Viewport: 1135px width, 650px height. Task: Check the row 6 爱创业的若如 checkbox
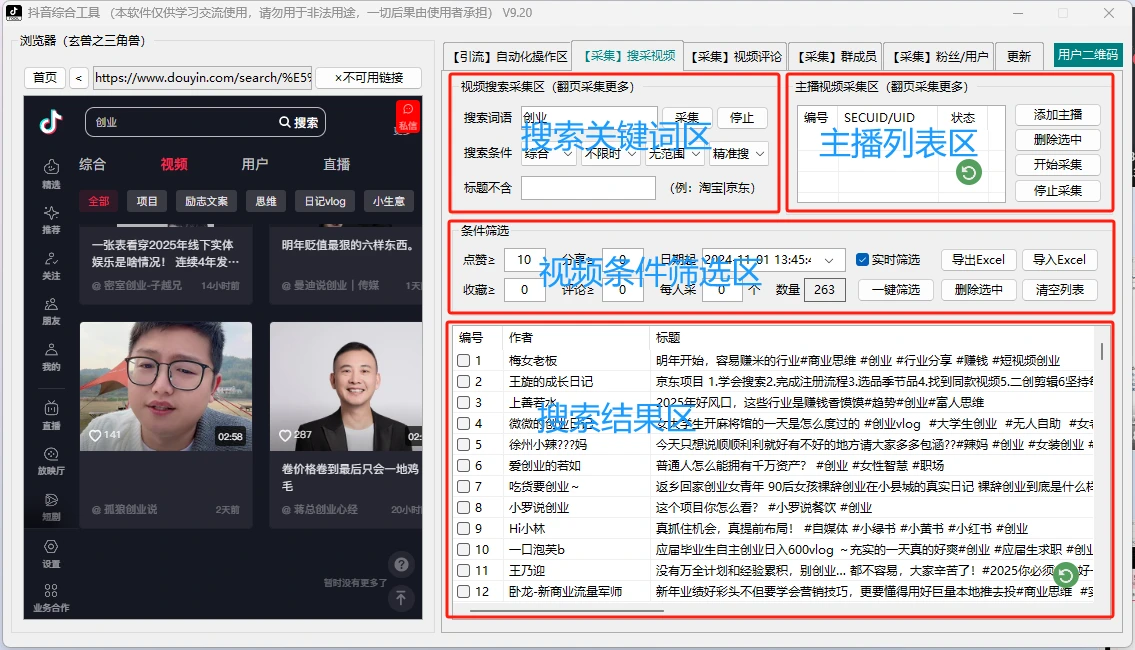point(464,465)
